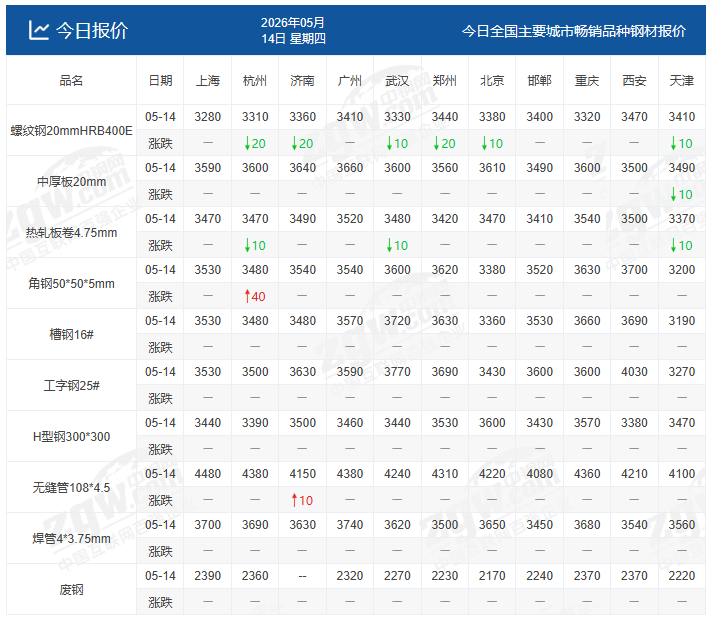
Task: Click 废钢 Jinan empty price --
Action: 302,576
